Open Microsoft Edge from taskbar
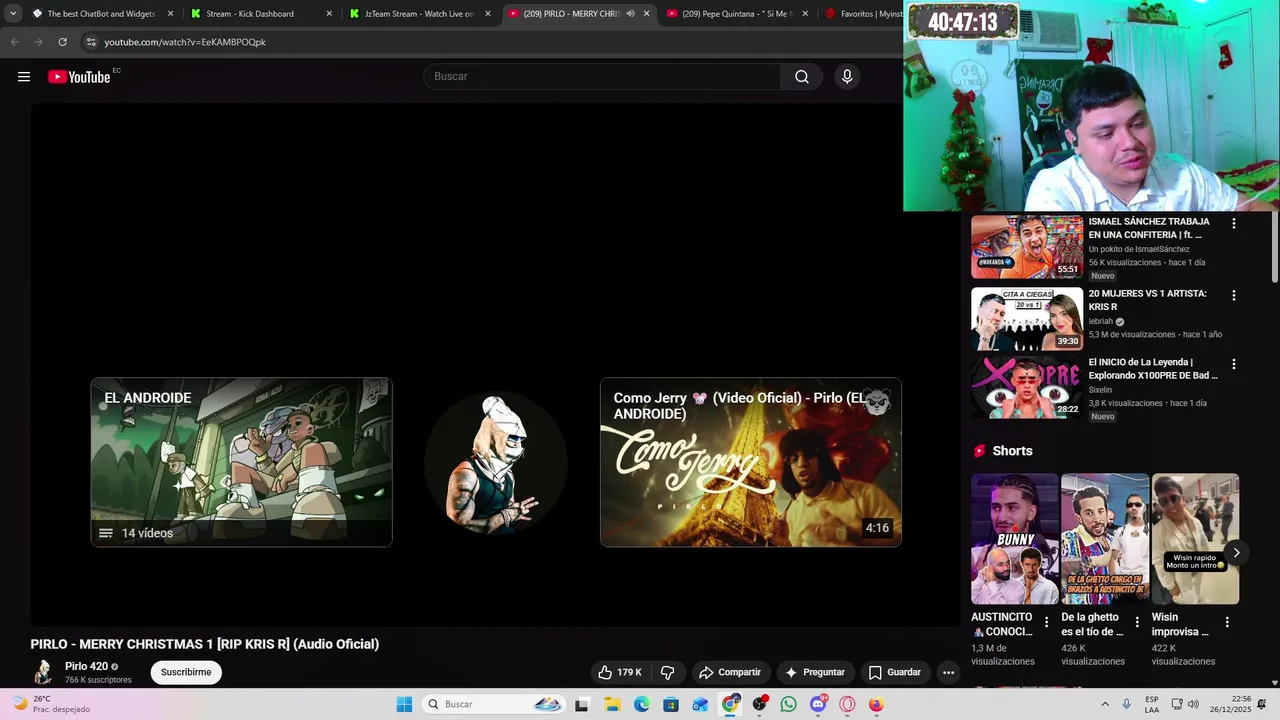The width and height of the screenshot is (1280, 720). point(641,704)
